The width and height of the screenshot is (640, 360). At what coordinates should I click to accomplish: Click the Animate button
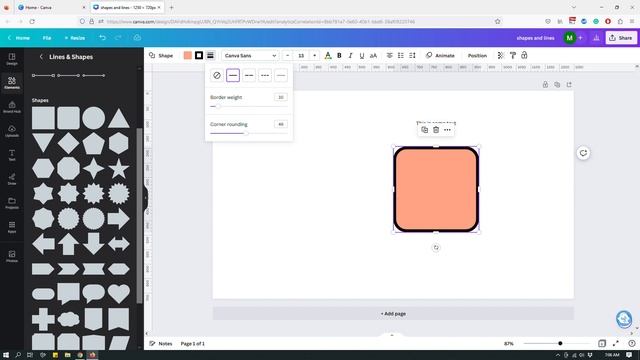point(440,56)
